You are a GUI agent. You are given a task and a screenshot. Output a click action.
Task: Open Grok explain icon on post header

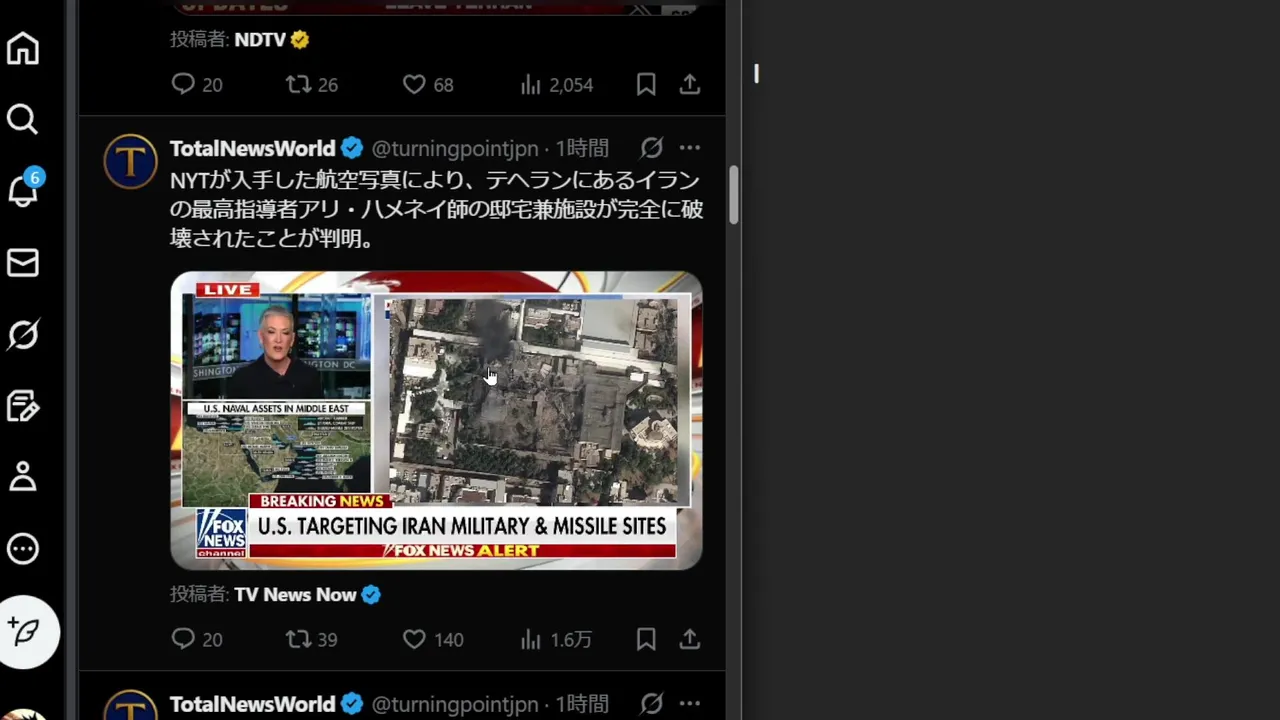(652, 148)
